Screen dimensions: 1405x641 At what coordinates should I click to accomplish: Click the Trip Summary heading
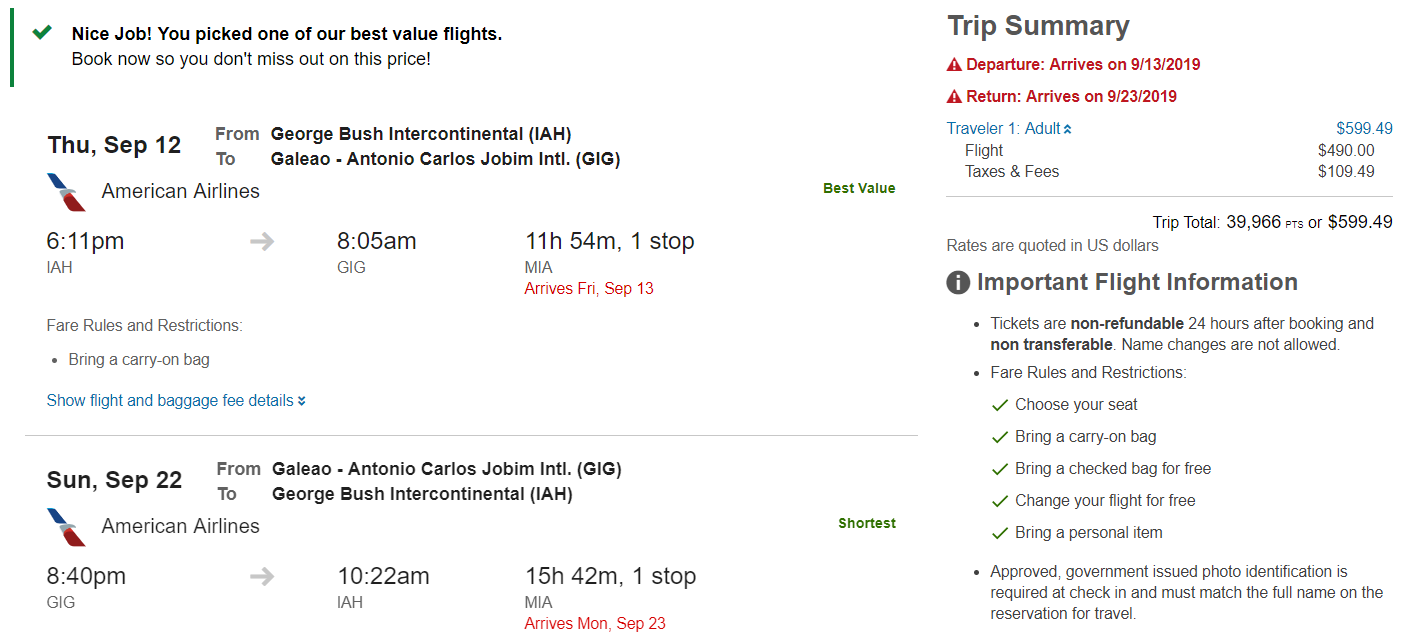tap(1038, 26)
